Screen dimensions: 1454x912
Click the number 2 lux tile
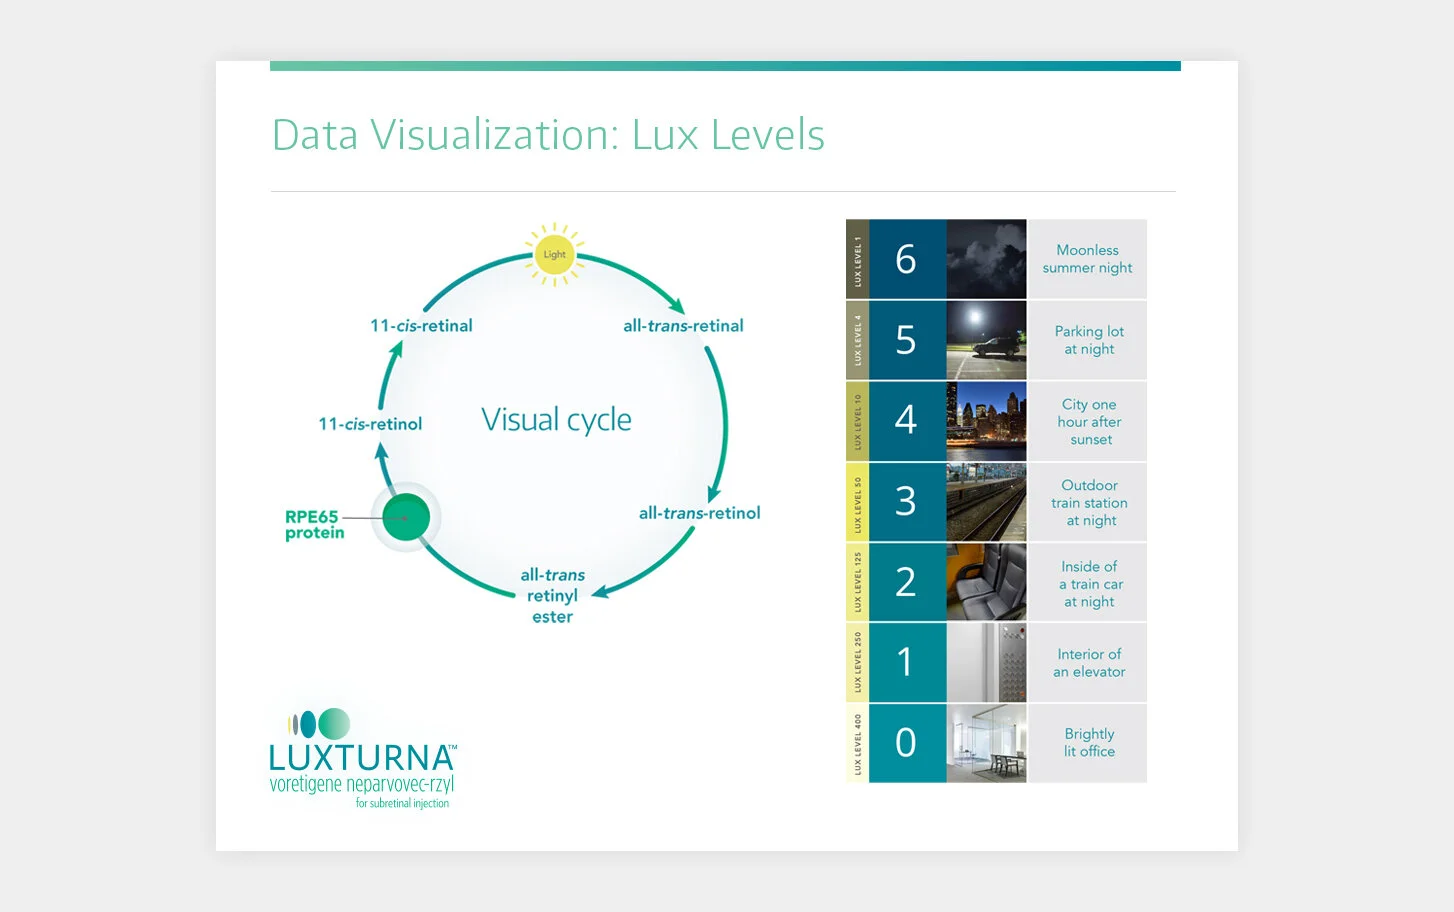click(x=907, y=582)
